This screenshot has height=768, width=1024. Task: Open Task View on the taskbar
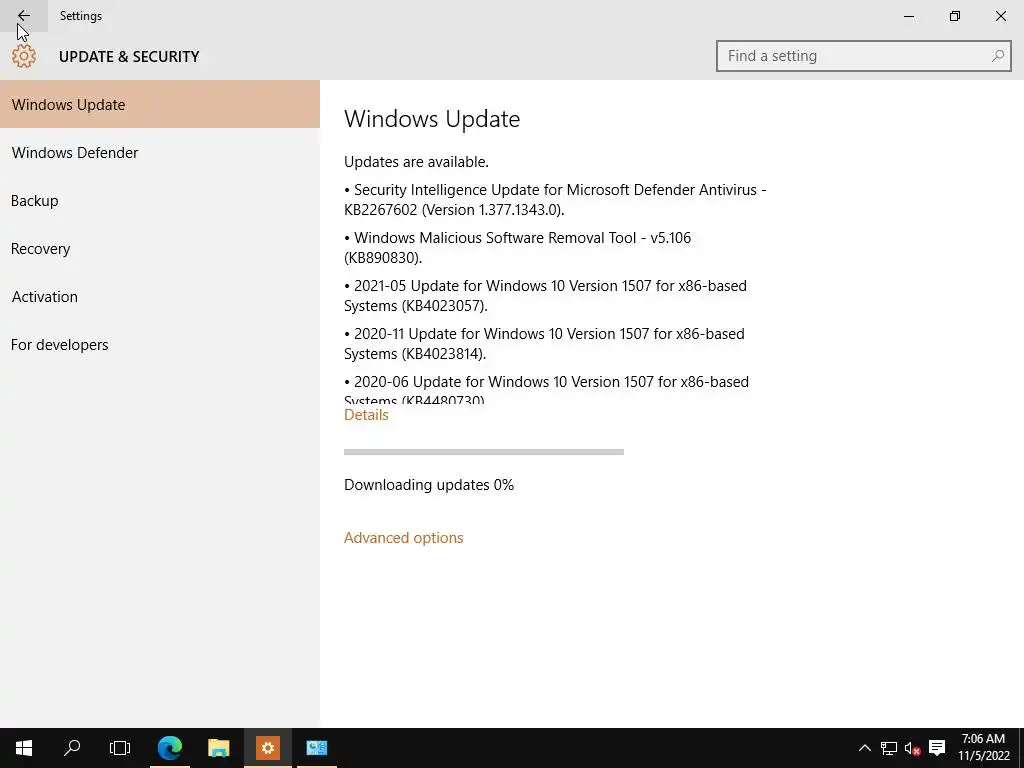(x=120, y=748)
